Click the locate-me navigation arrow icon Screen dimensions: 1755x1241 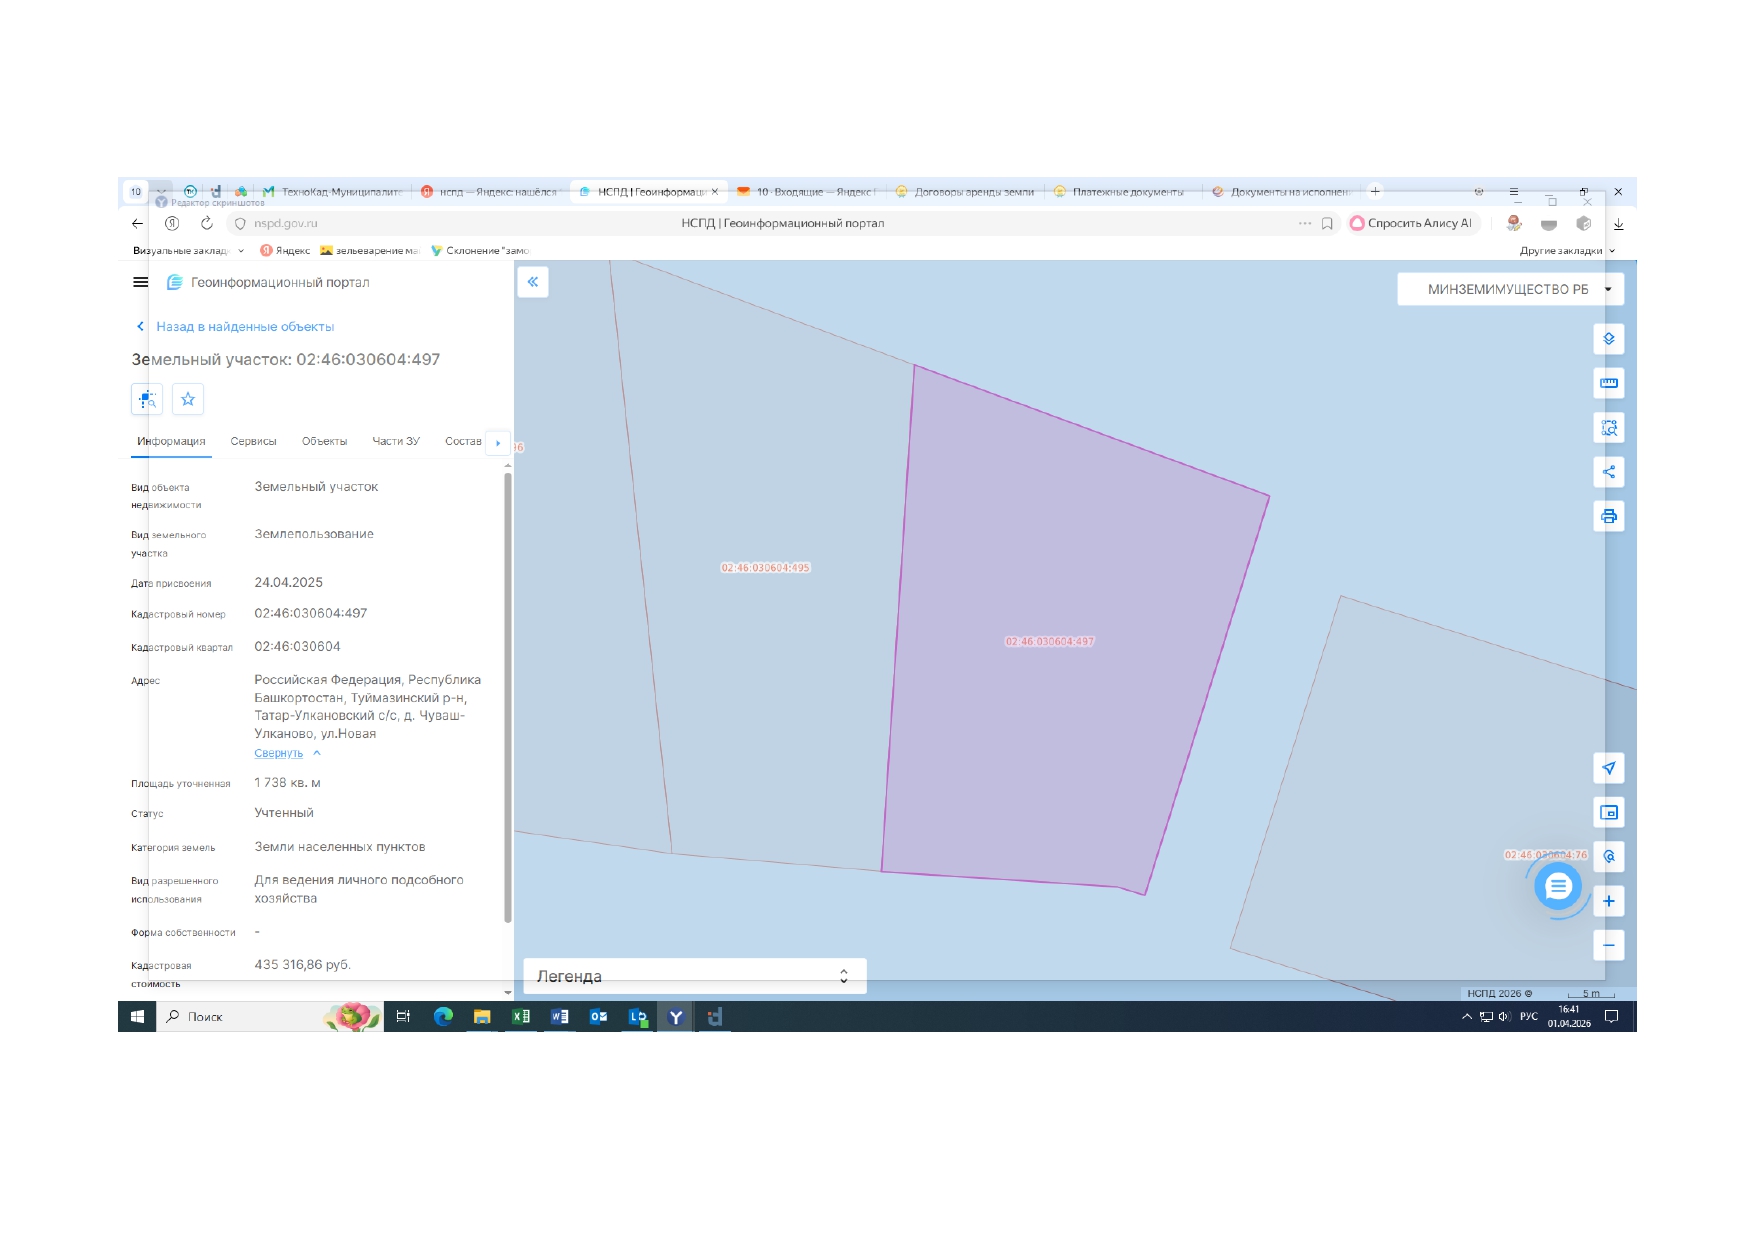coord(1608,768)
